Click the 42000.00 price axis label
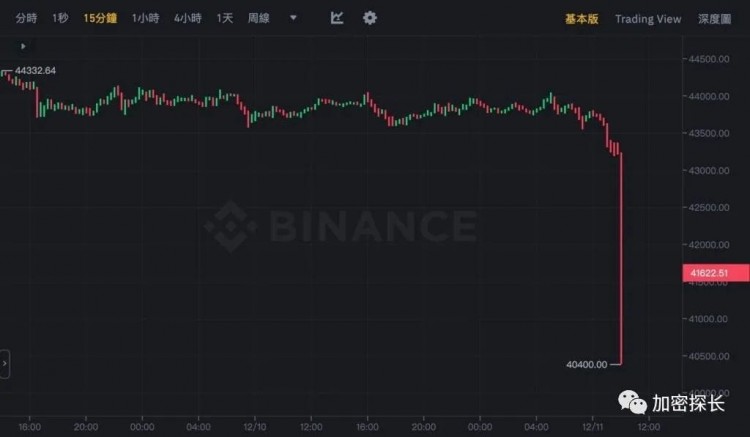750x437 pixels. (x=709, y=244)
